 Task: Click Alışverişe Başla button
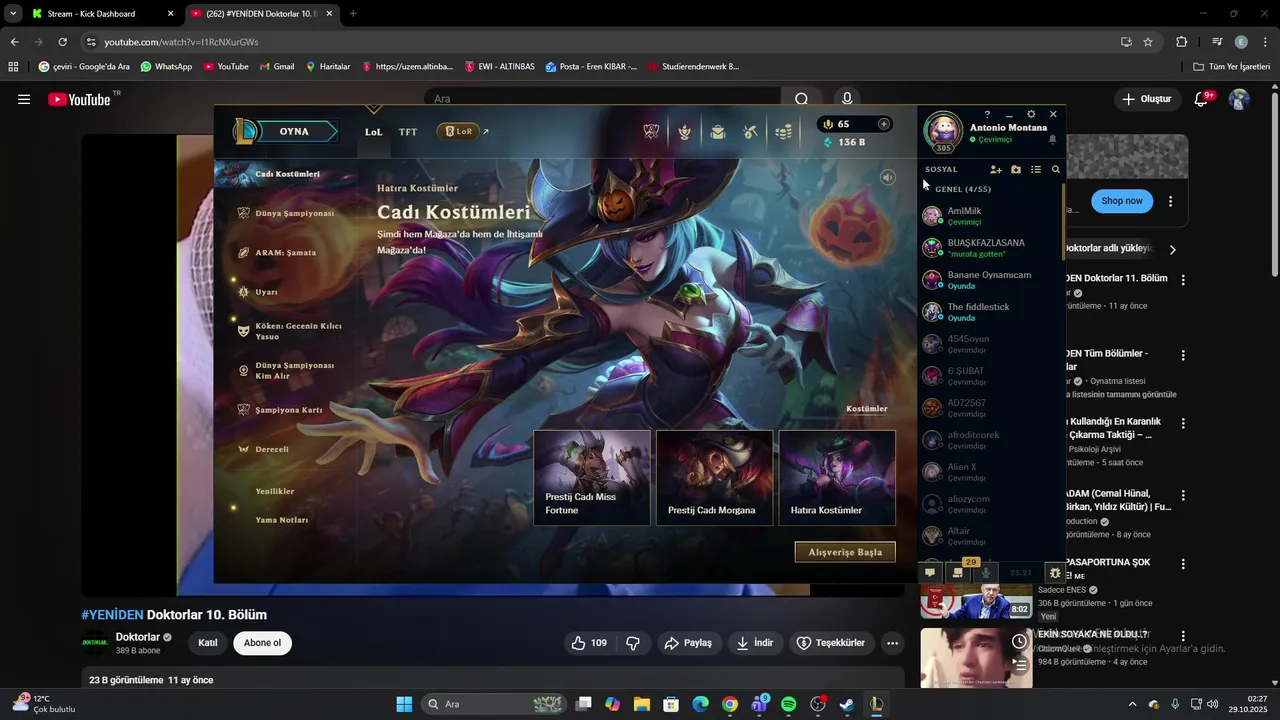coord(845,552)
